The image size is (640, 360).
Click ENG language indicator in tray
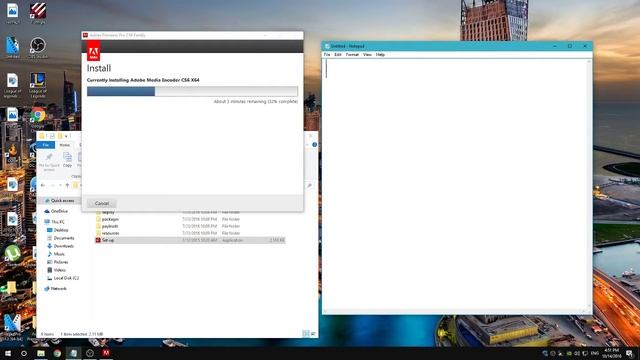coord(595,353)
